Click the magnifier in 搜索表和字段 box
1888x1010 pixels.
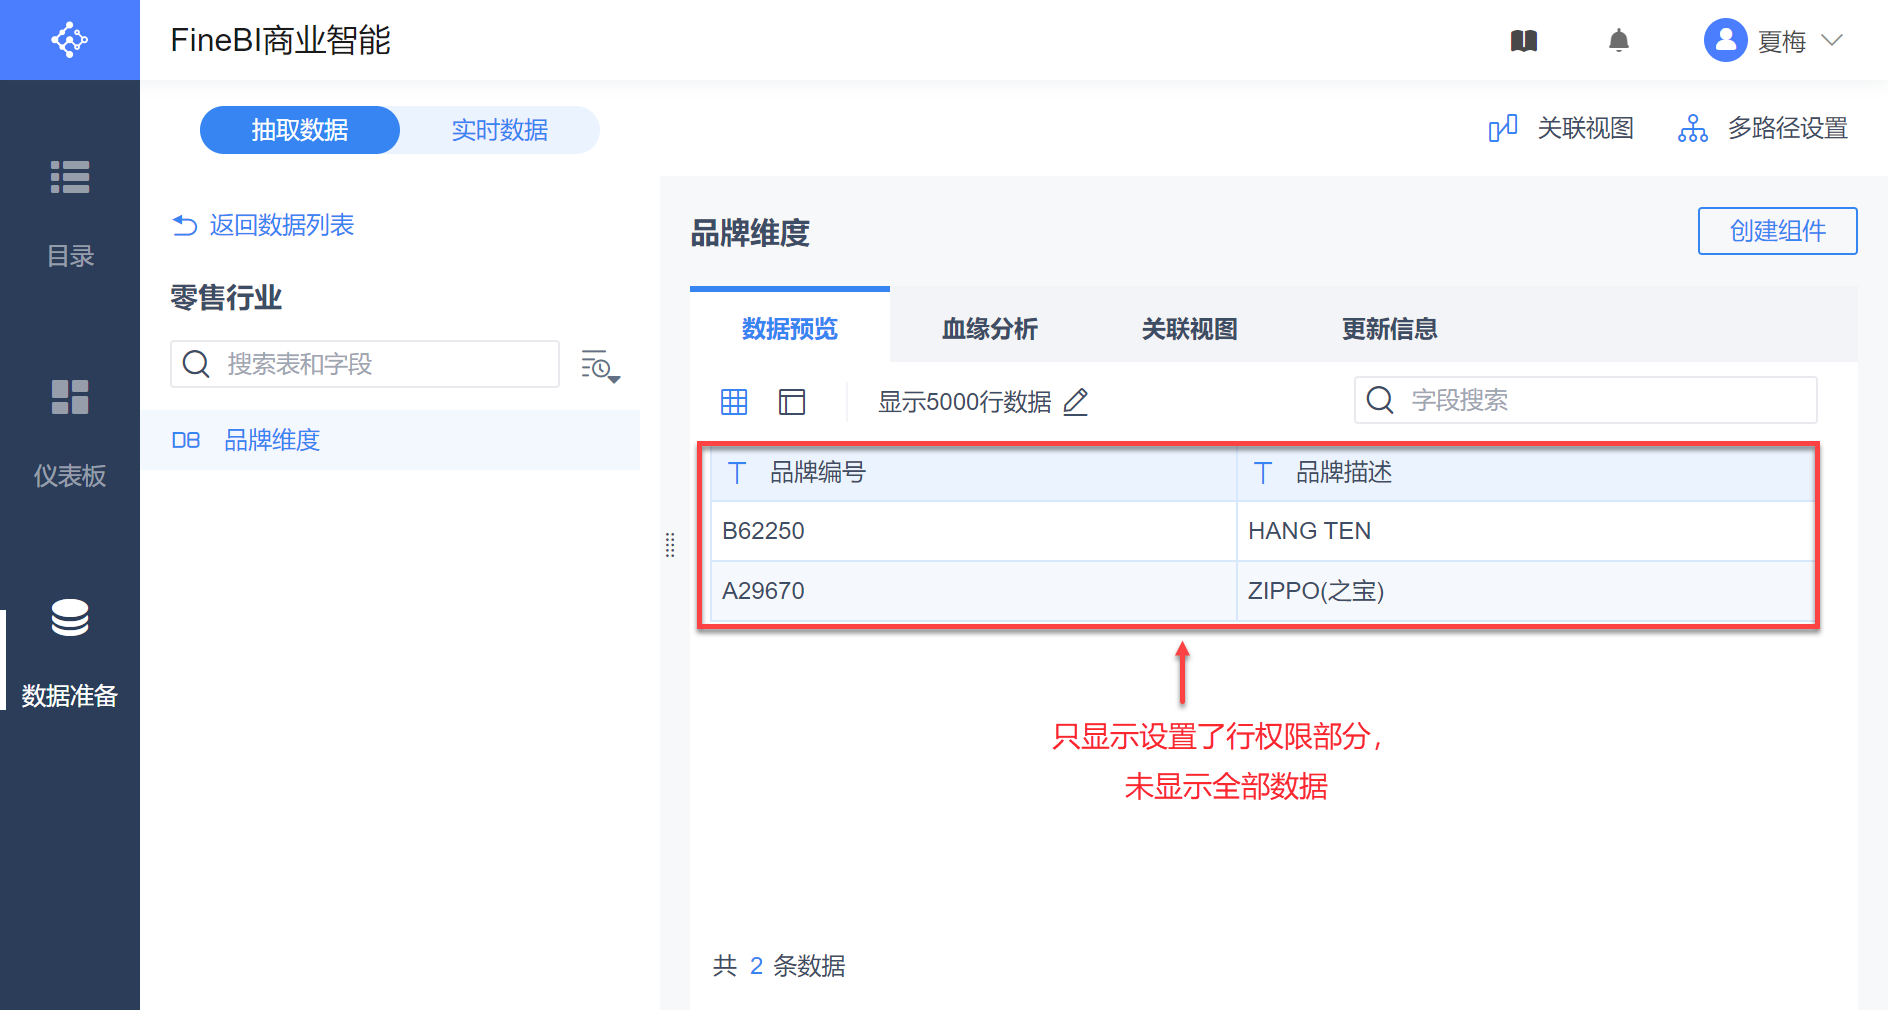197,364
